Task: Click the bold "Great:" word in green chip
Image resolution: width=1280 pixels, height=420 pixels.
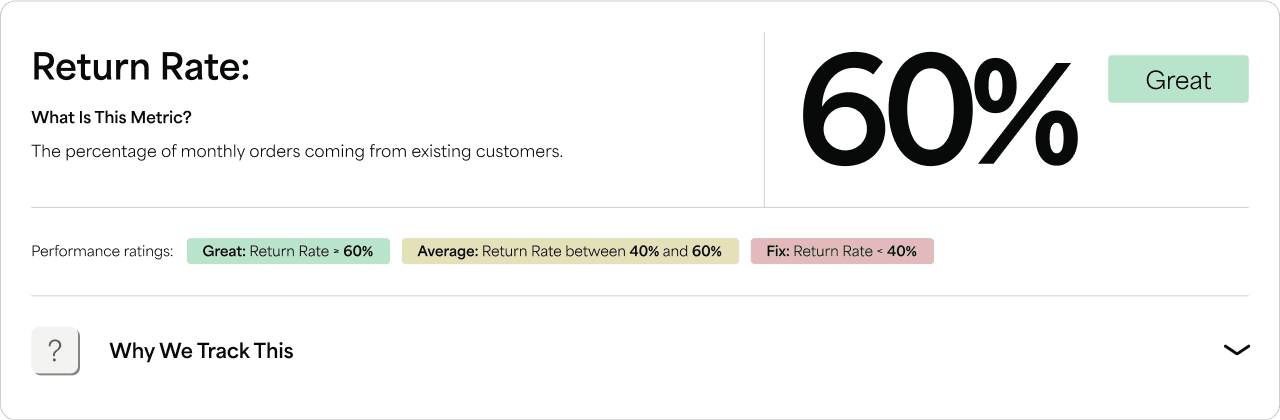Action: coord(224,252)
